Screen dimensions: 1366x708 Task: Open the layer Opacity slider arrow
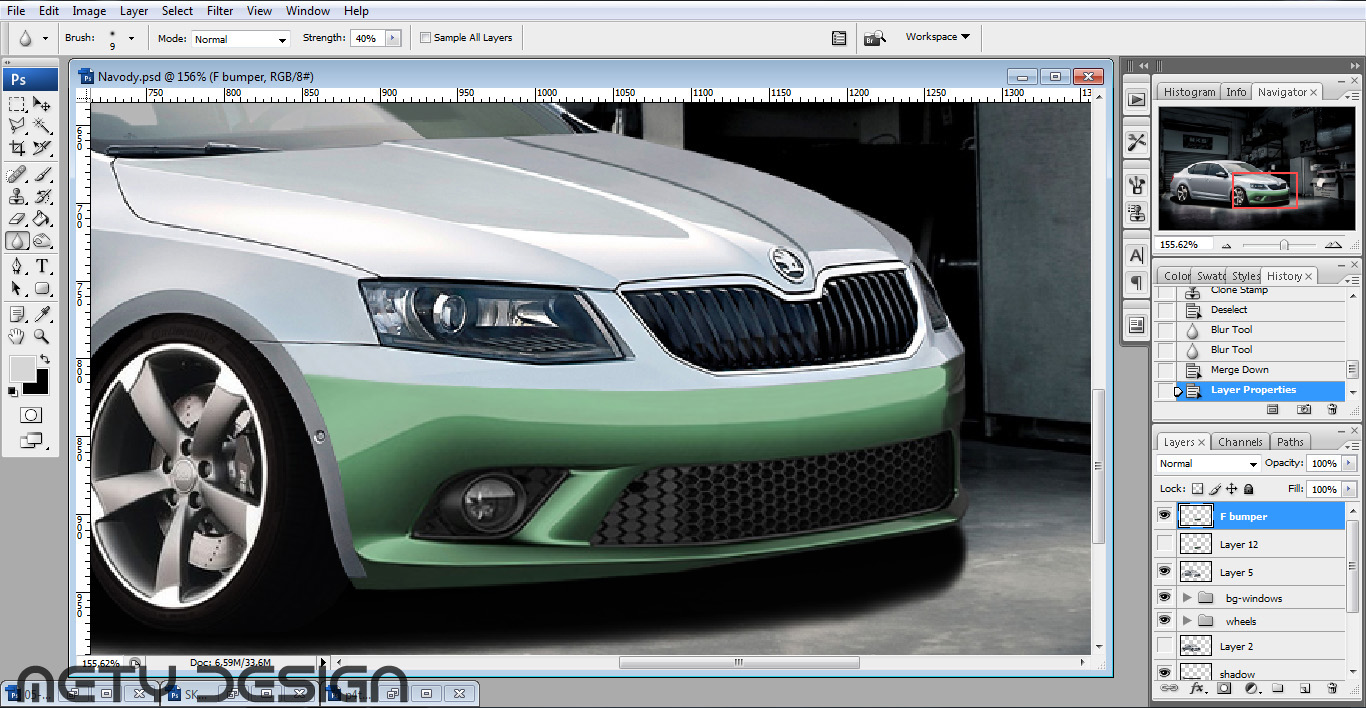click(x=1347, y=464)
